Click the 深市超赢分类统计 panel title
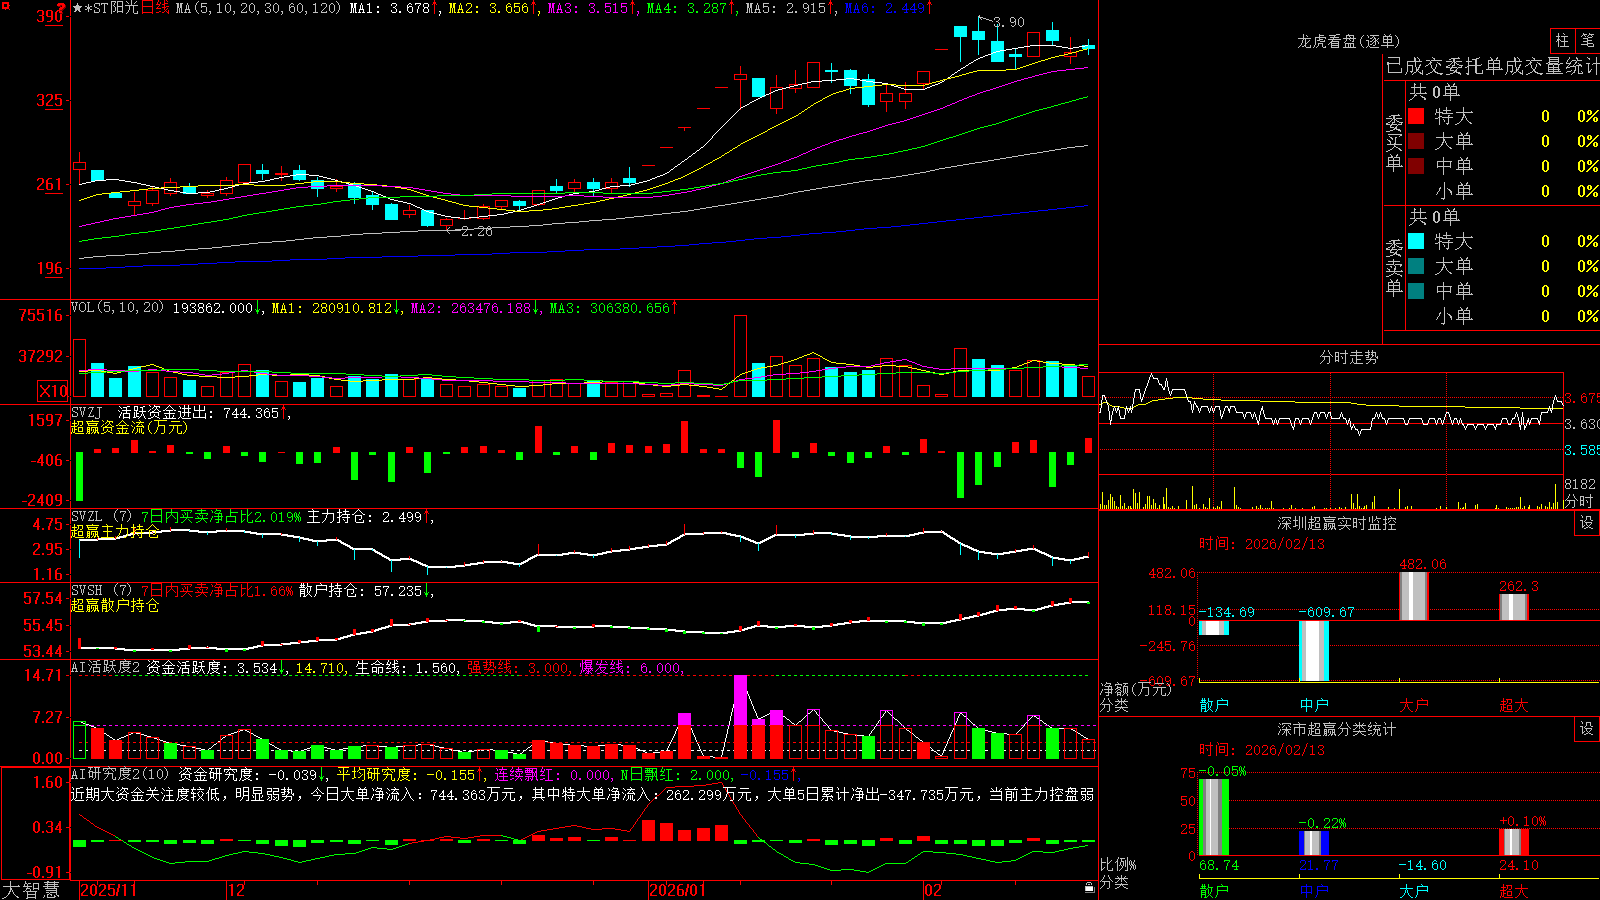The height and width of the screenshot is (900, 1600). 1337,729
